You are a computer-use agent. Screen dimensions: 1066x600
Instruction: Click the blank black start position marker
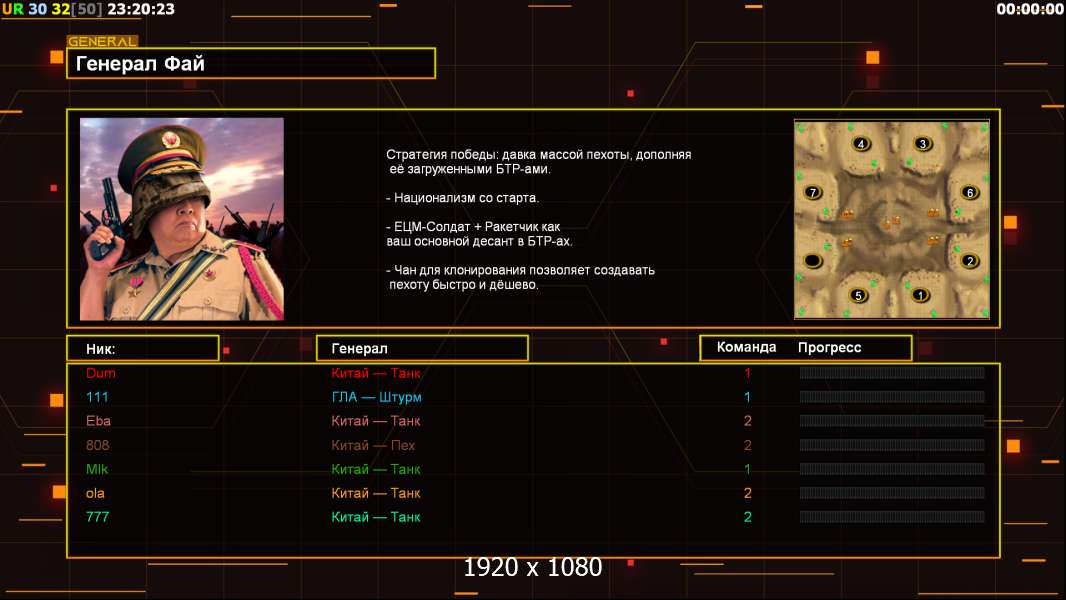[x=812, y=260]
